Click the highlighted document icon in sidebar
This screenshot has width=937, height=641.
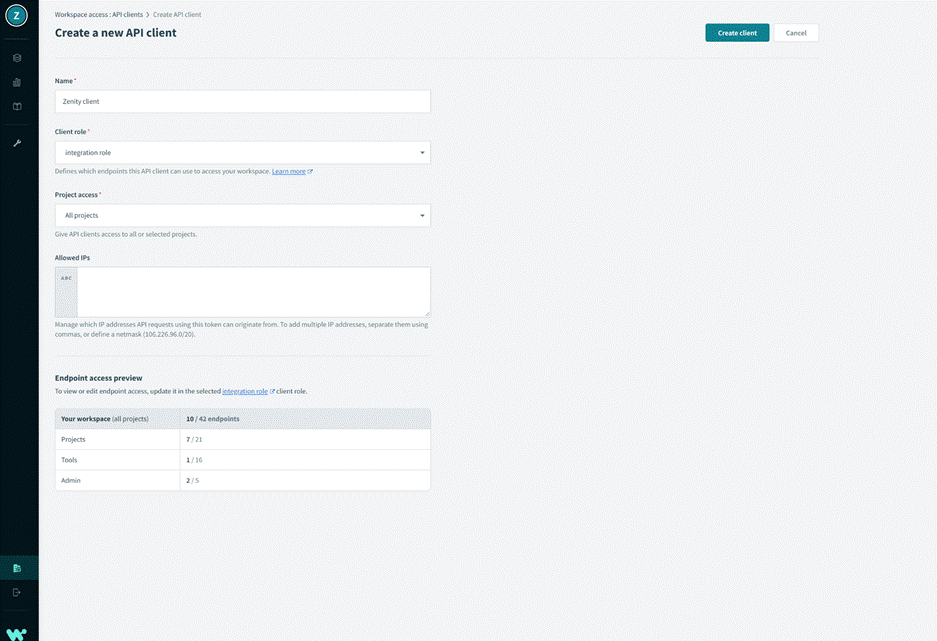(x=17, y=568)
